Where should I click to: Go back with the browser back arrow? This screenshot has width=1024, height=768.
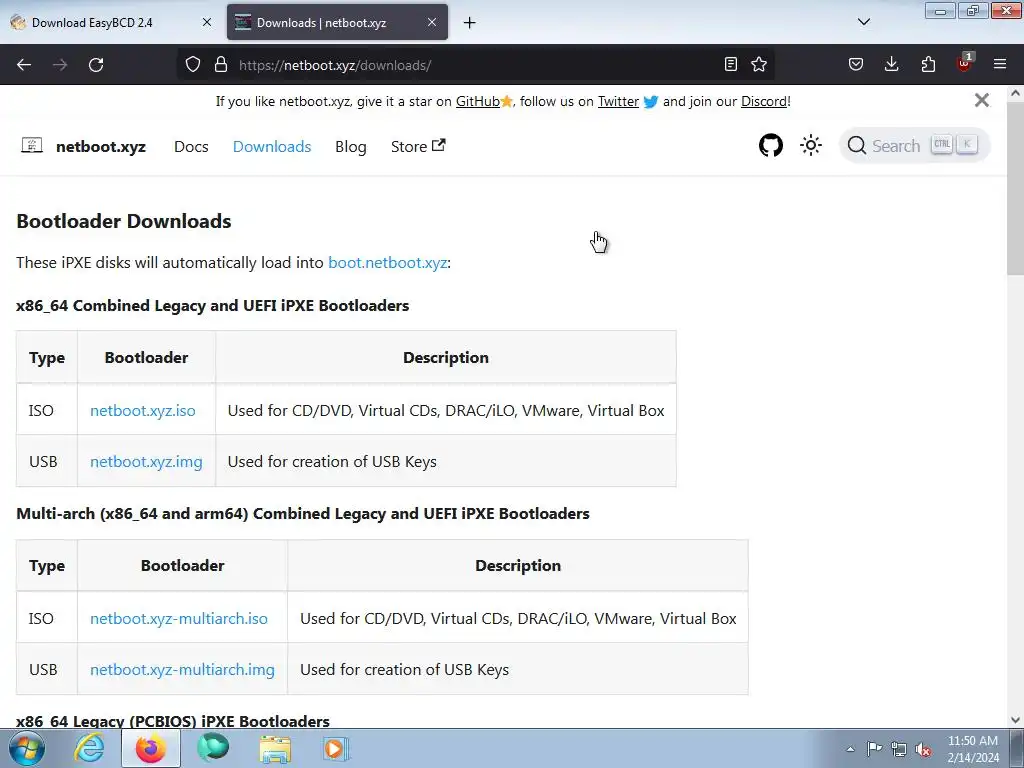coord(24,65)
